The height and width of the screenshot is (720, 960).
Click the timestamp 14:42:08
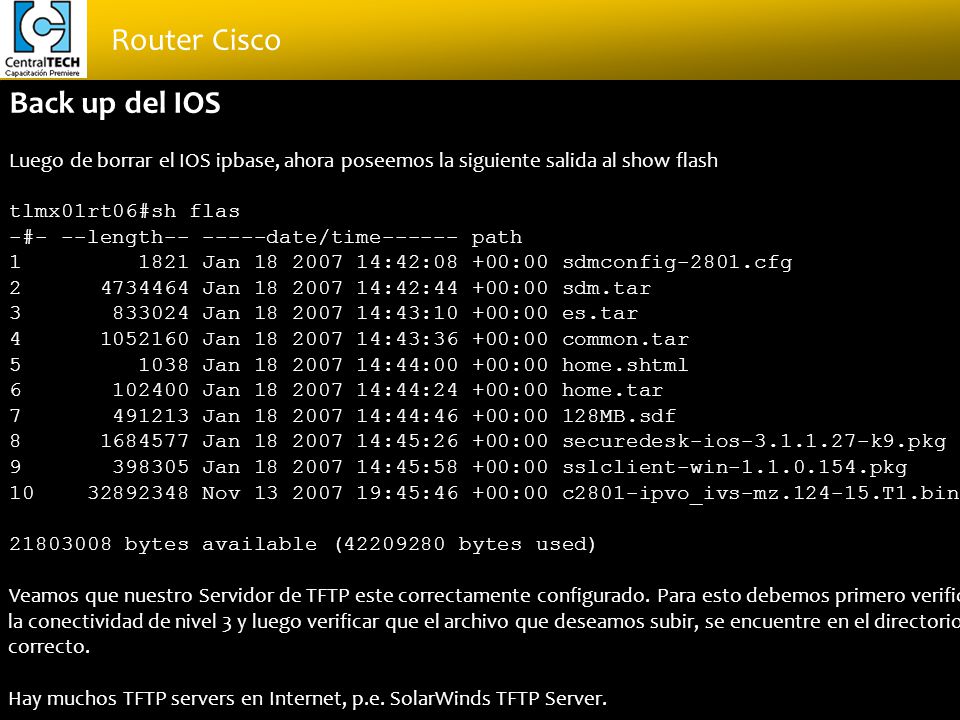click(407, 262)
